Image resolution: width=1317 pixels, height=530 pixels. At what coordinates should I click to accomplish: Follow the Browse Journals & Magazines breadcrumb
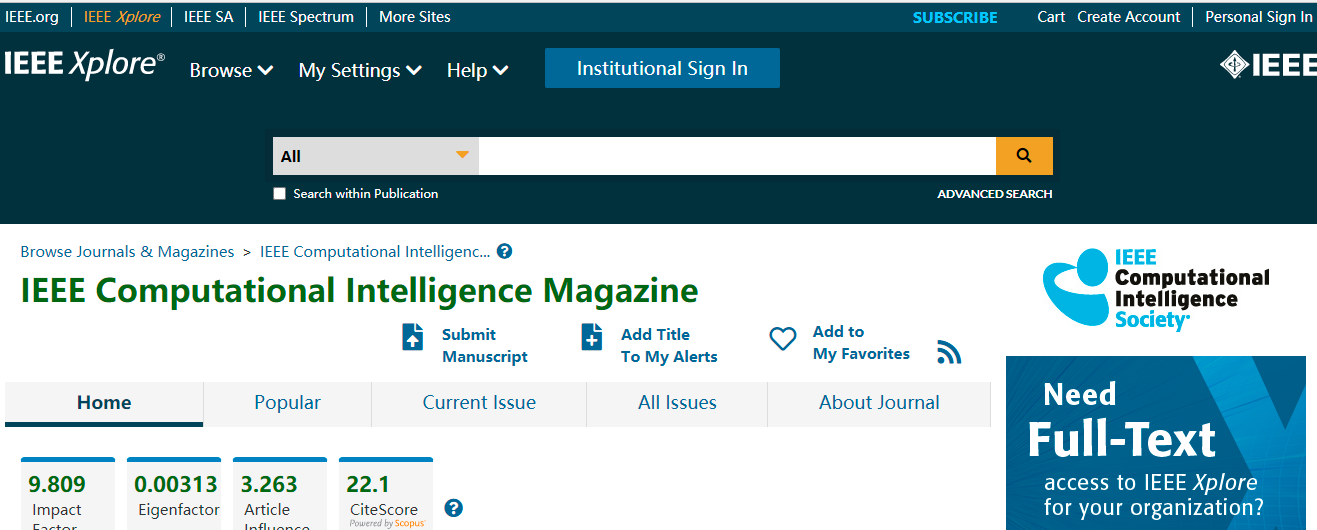coord(127,252)
